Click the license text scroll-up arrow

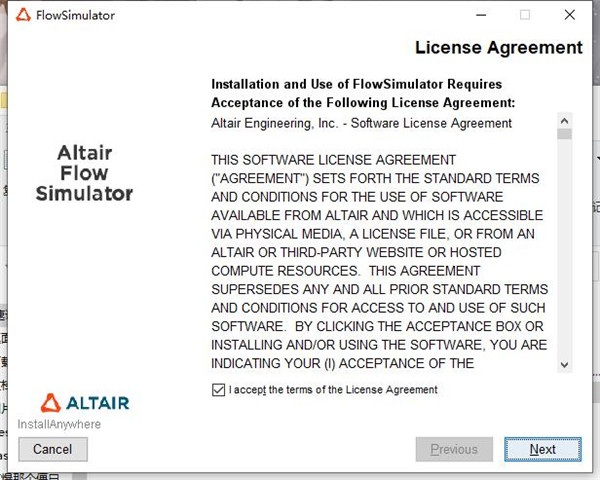point(564,121)
